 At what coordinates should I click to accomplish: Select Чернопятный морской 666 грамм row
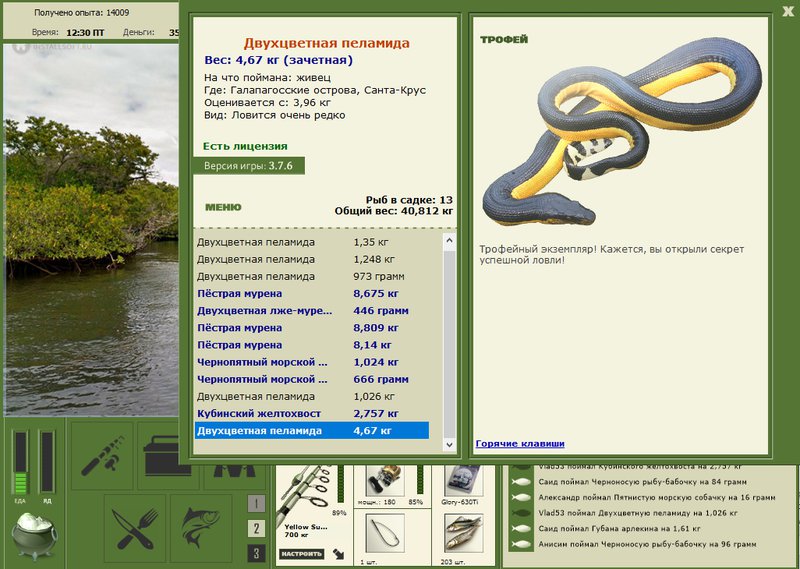[311, 379]
